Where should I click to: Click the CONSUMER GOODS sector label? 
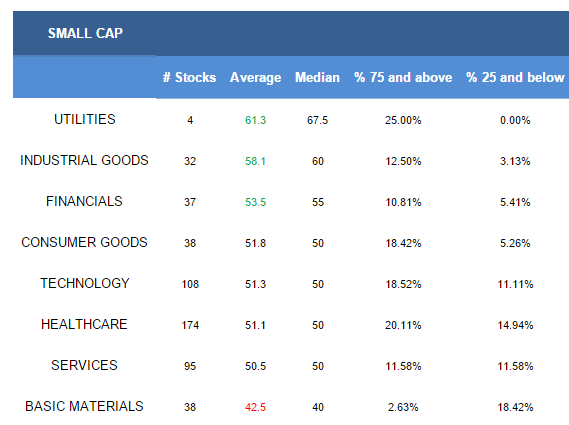click(x=84, y=242)
